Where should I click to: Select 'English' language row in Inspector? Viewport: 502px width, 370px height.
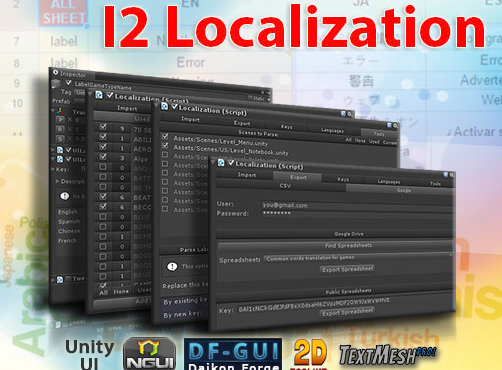68,212
